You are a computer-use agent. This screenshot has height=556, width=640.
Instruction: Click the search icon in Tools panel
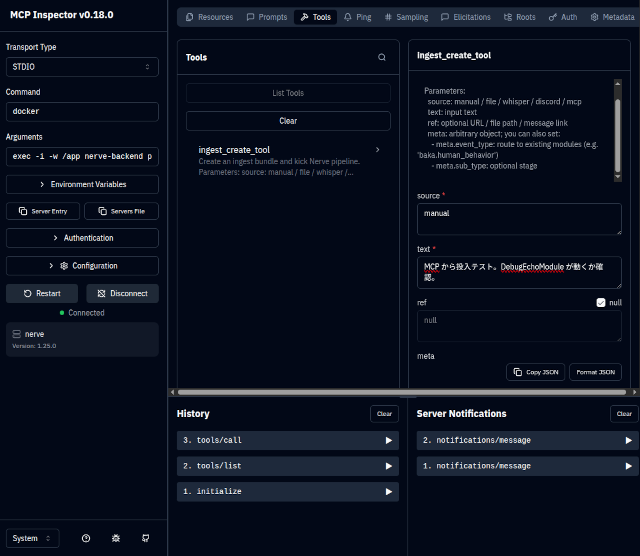(x=381, y=58)
